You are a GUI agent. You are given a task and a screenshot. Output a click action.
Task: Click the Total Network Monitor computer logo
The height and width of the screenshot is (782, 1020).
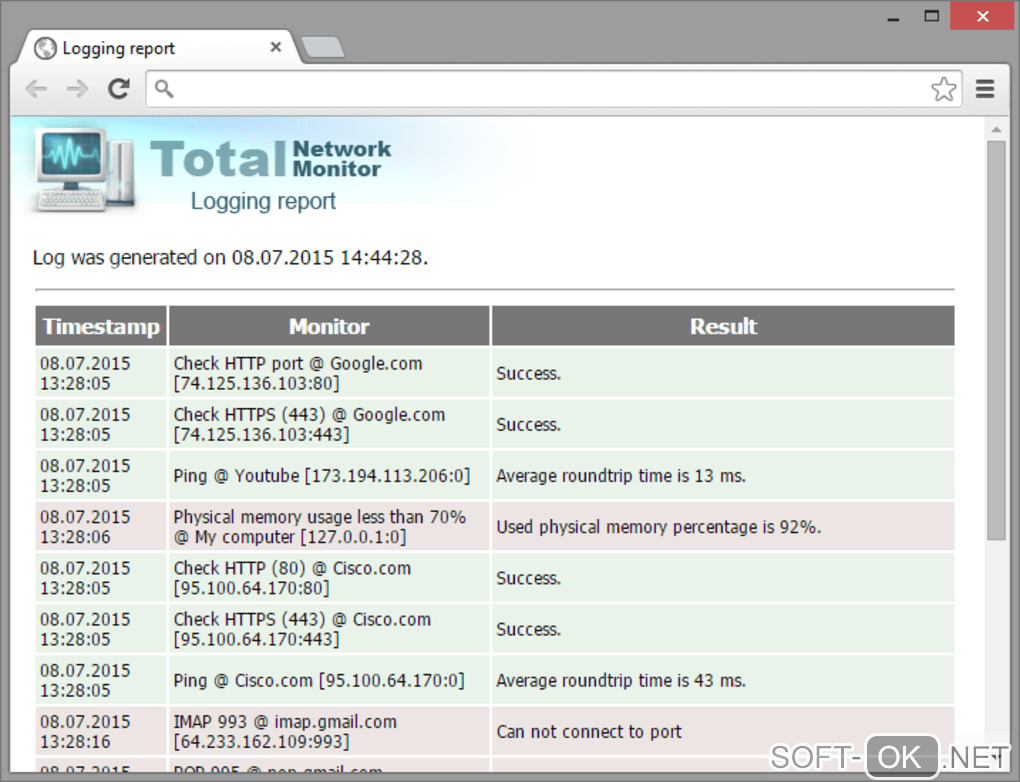(85, 169)
